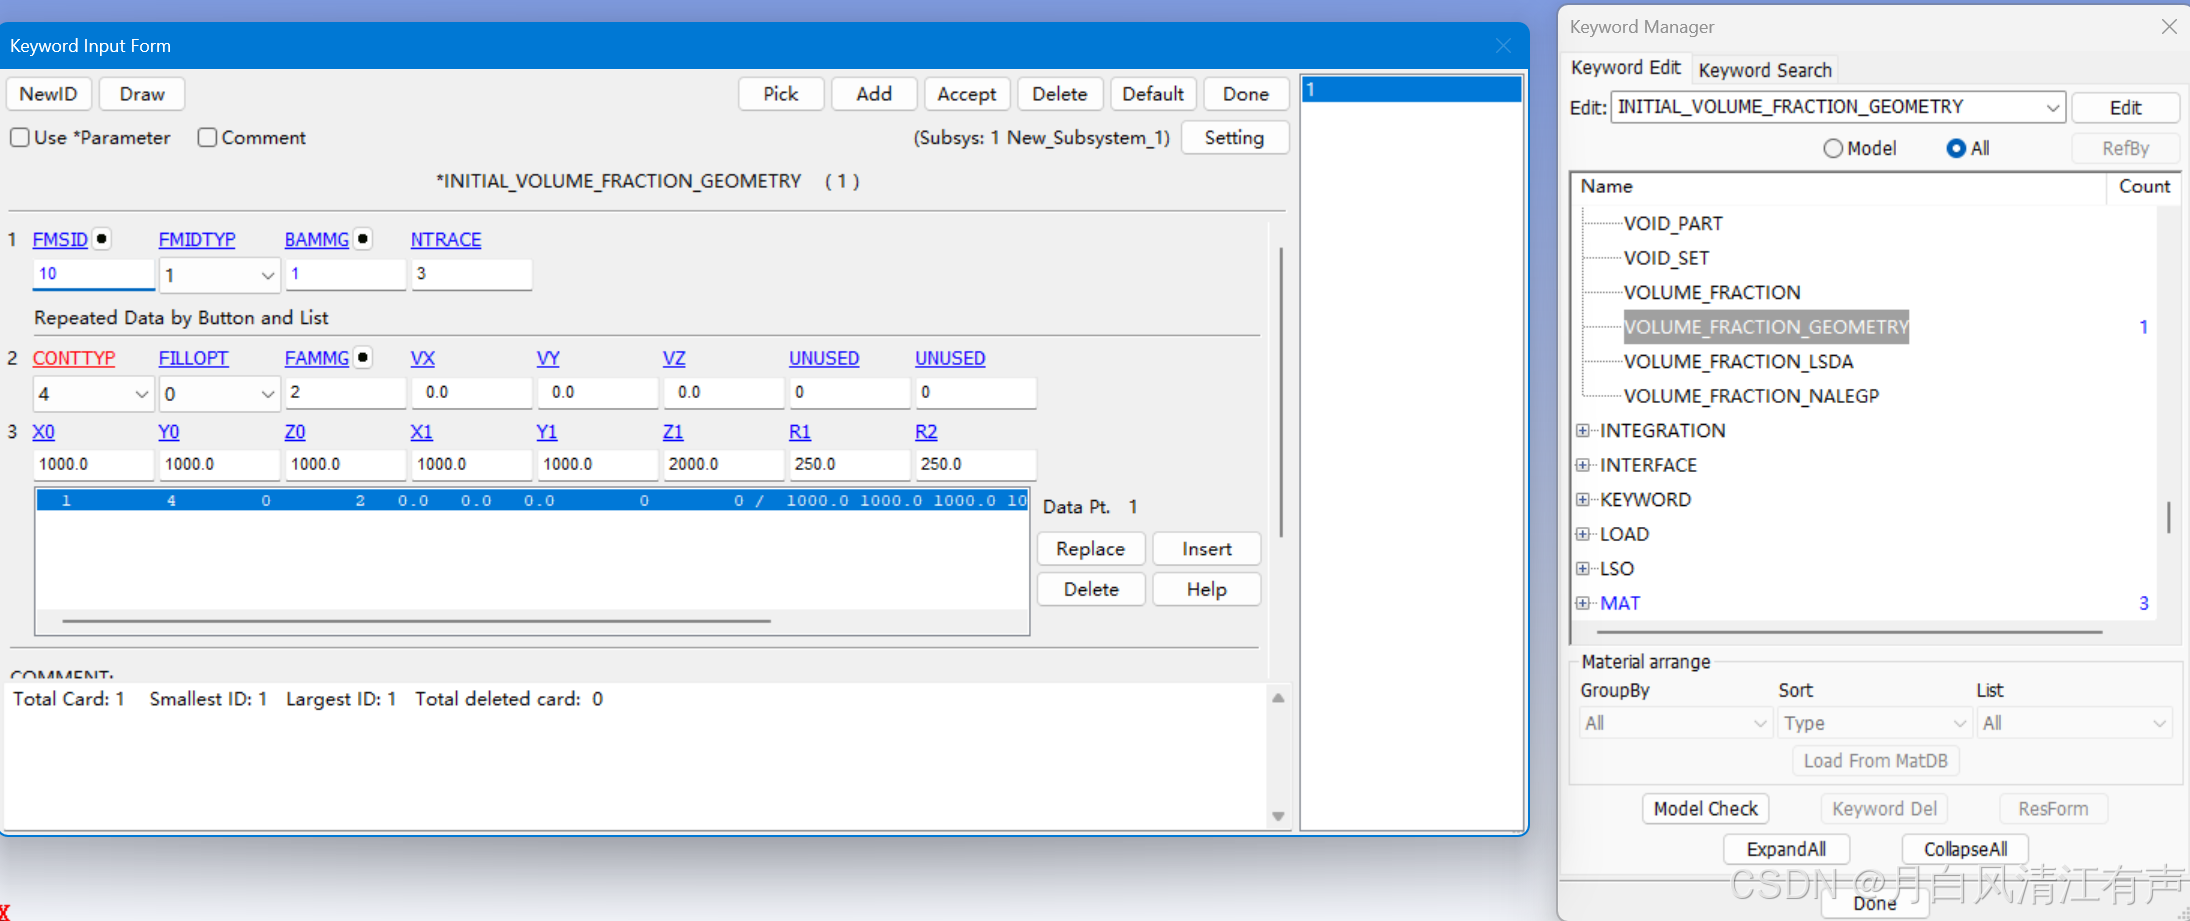This screenshot has height=921, width=2190.
Task: Click the Accept button
Action: click(x=967, y=94)
